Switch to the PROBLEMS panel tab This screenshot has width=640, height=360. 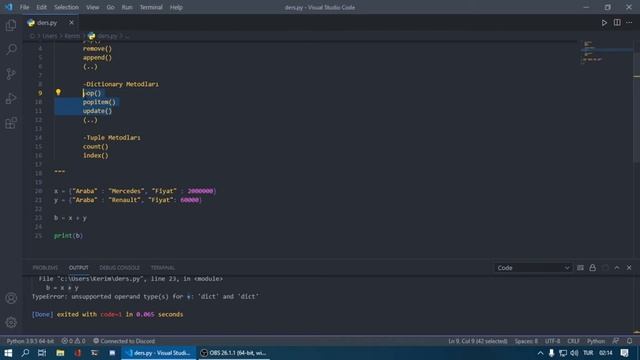pyautogui.click(x=45, y=268)
